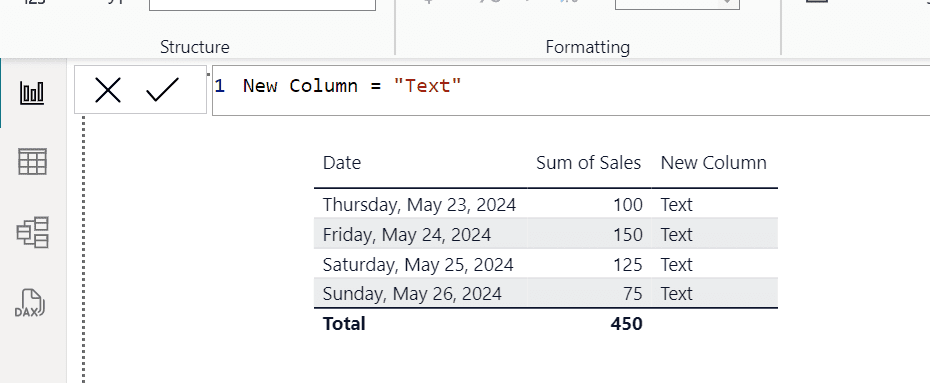The height and width of the screenshot is (383, 930).
Task: Click the 450 total sales value
Action: [626, 324]
